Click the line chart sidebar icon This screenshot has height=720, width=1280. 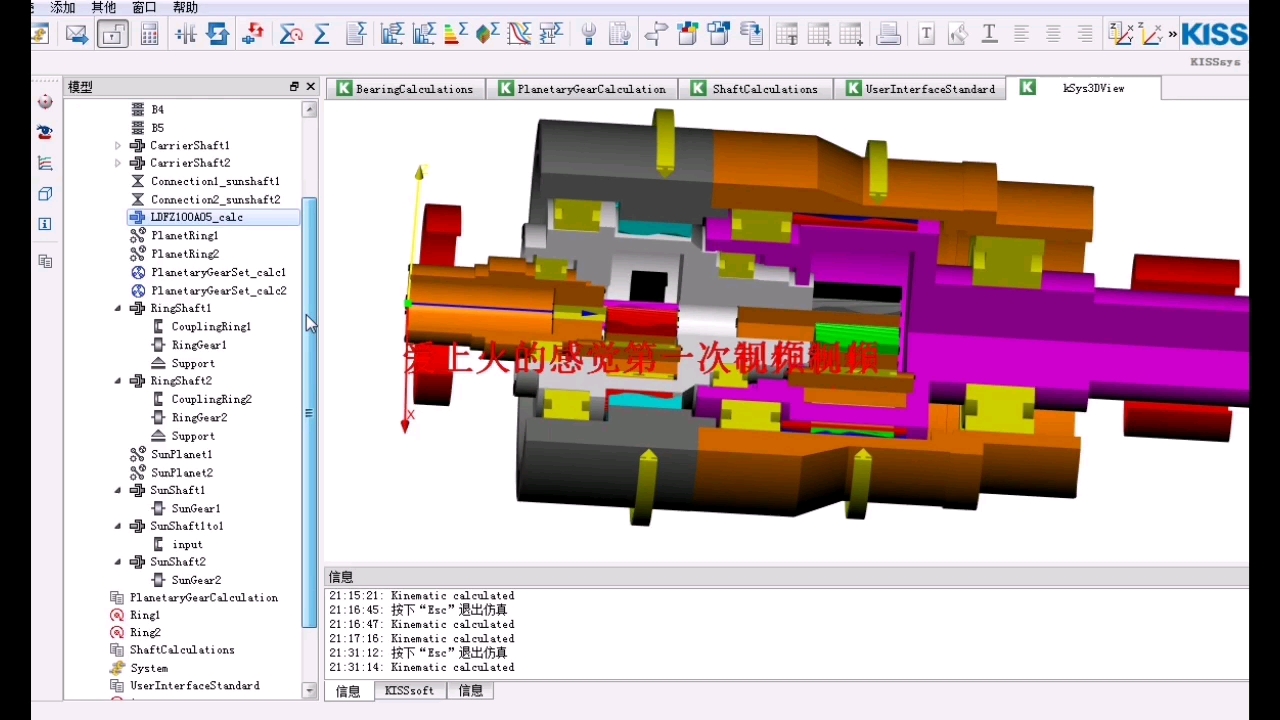point(45,163)
